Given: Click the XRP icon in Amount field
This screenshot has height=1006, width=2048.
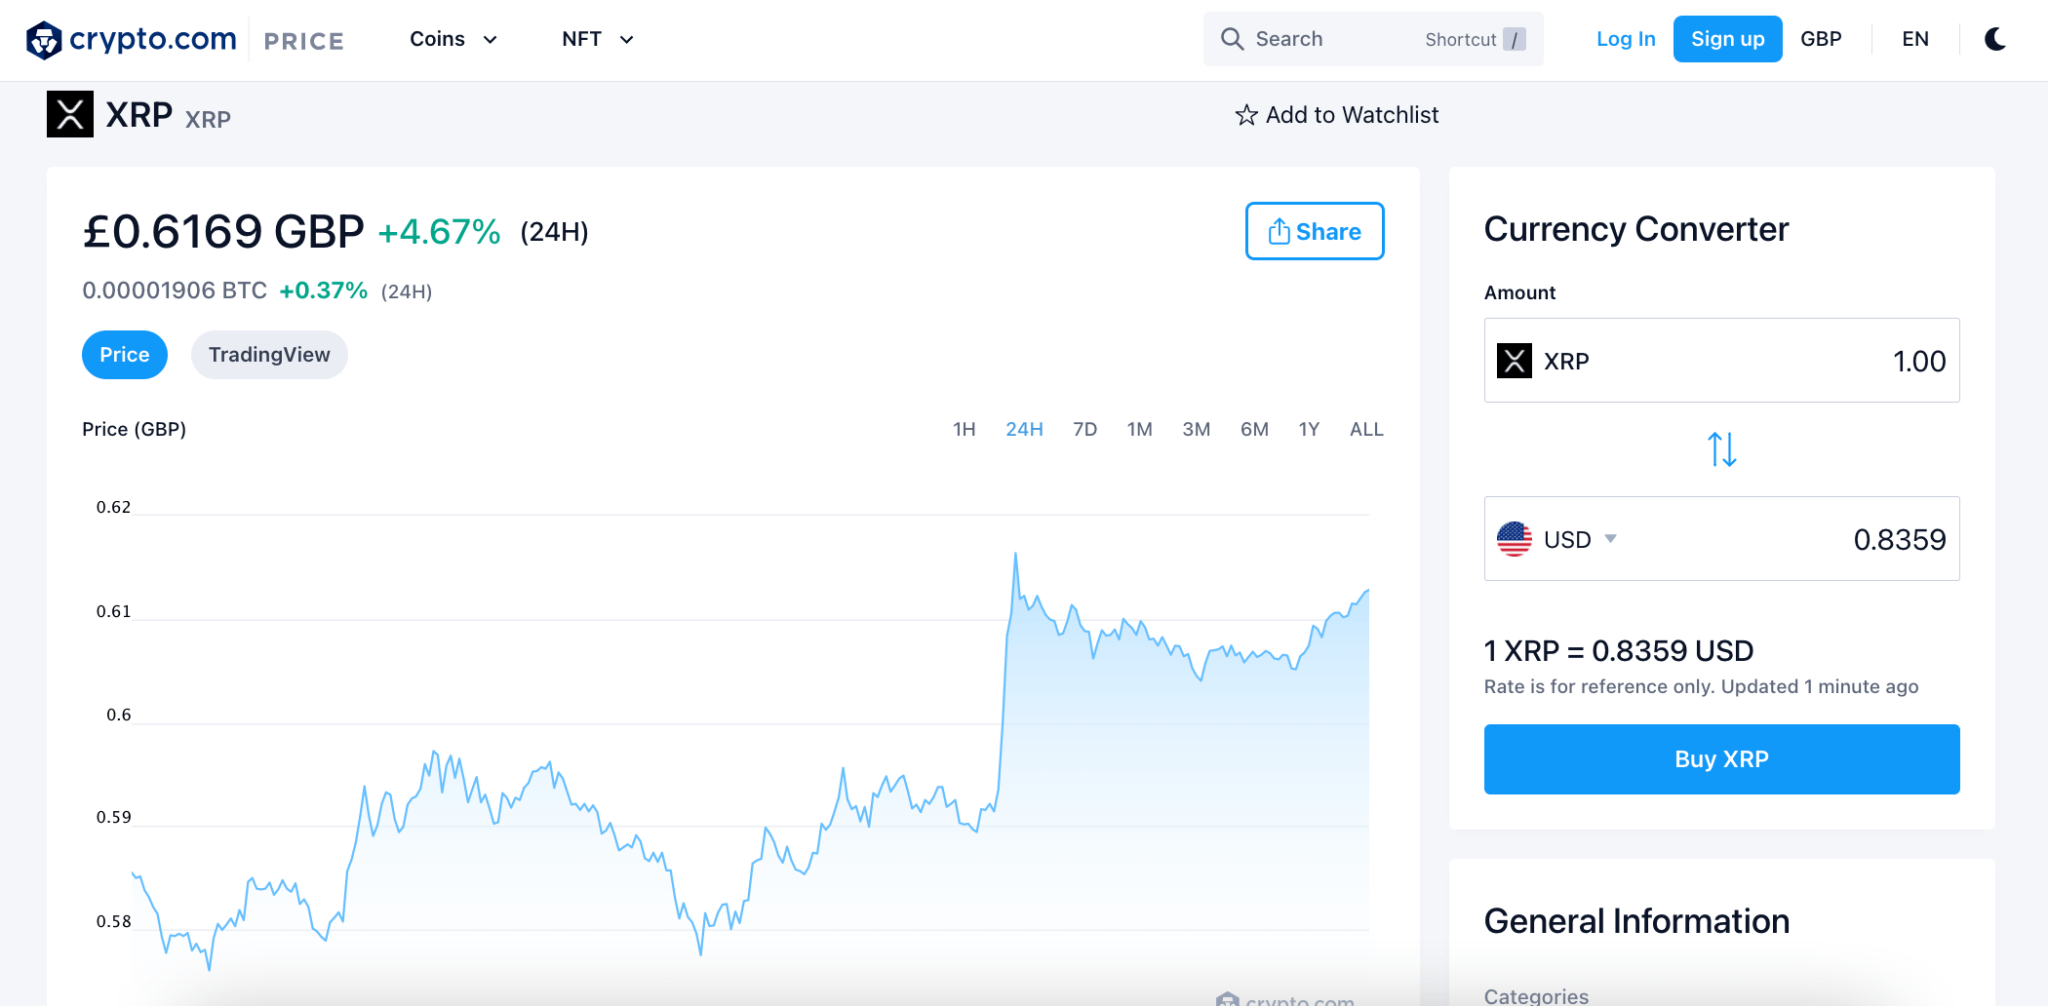Looking at the screenshot, I should click(x=1514, y=360).
